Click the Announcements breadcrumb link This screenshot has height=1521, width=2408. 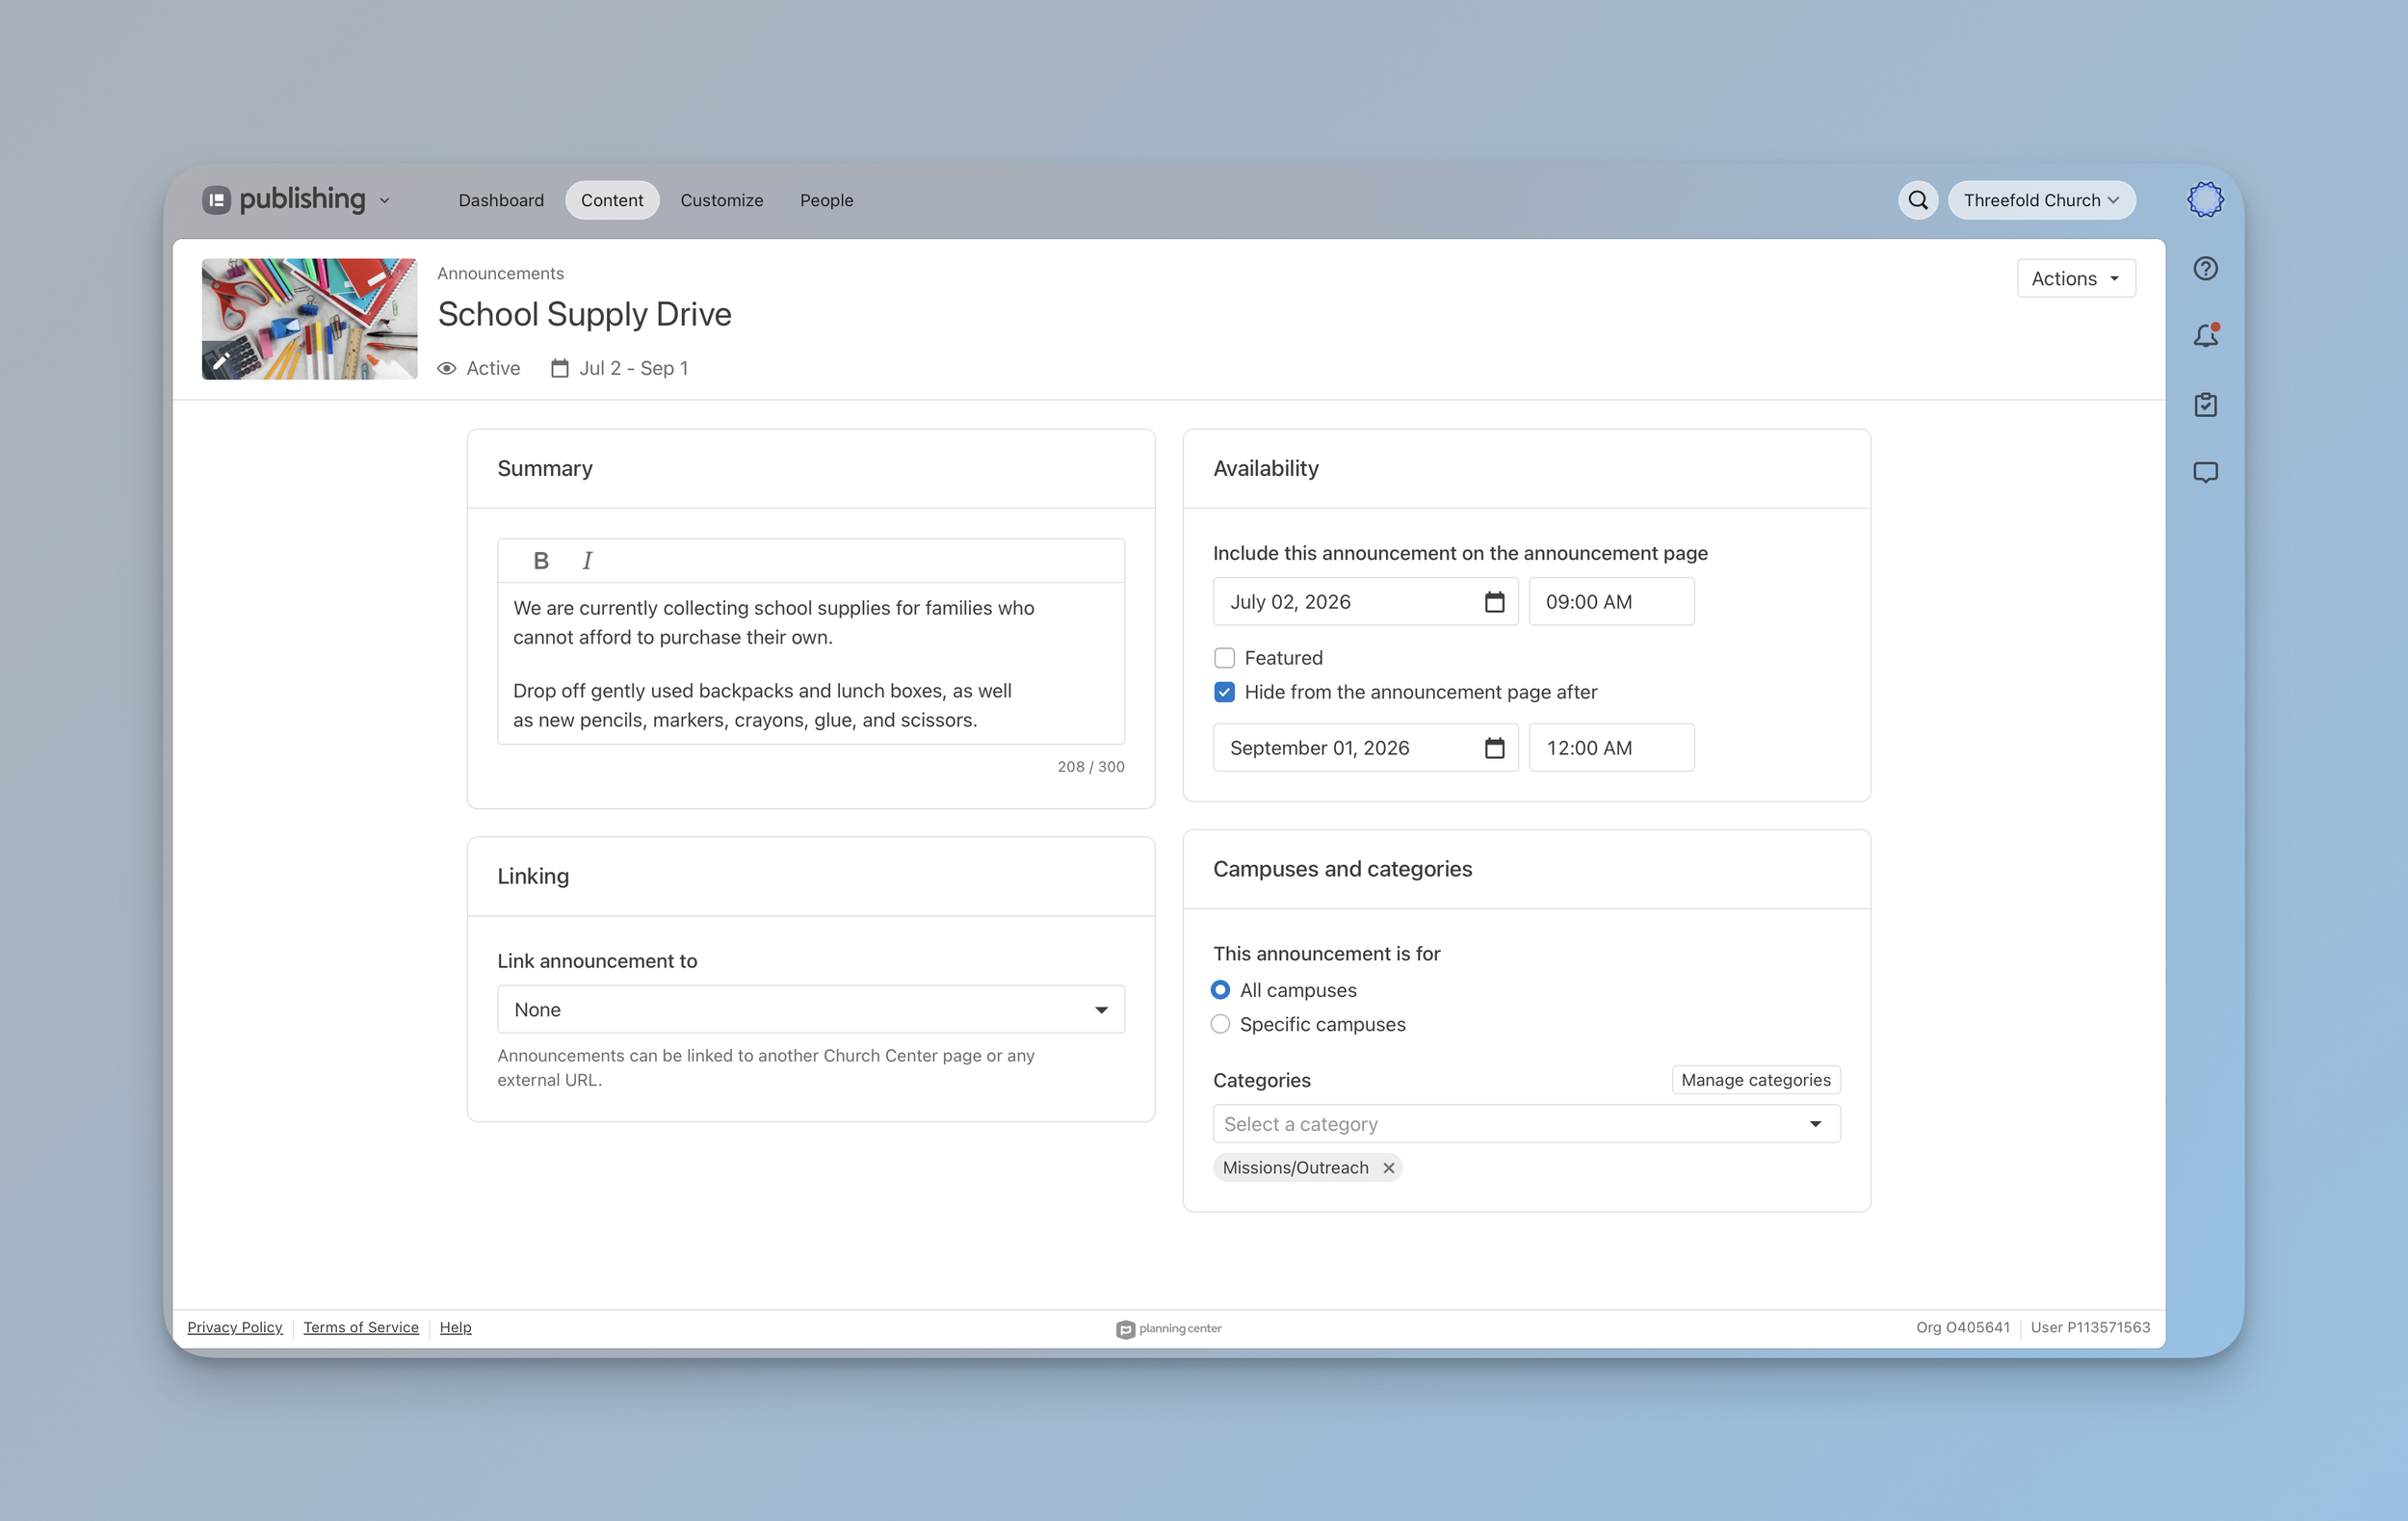coord(500,273)
